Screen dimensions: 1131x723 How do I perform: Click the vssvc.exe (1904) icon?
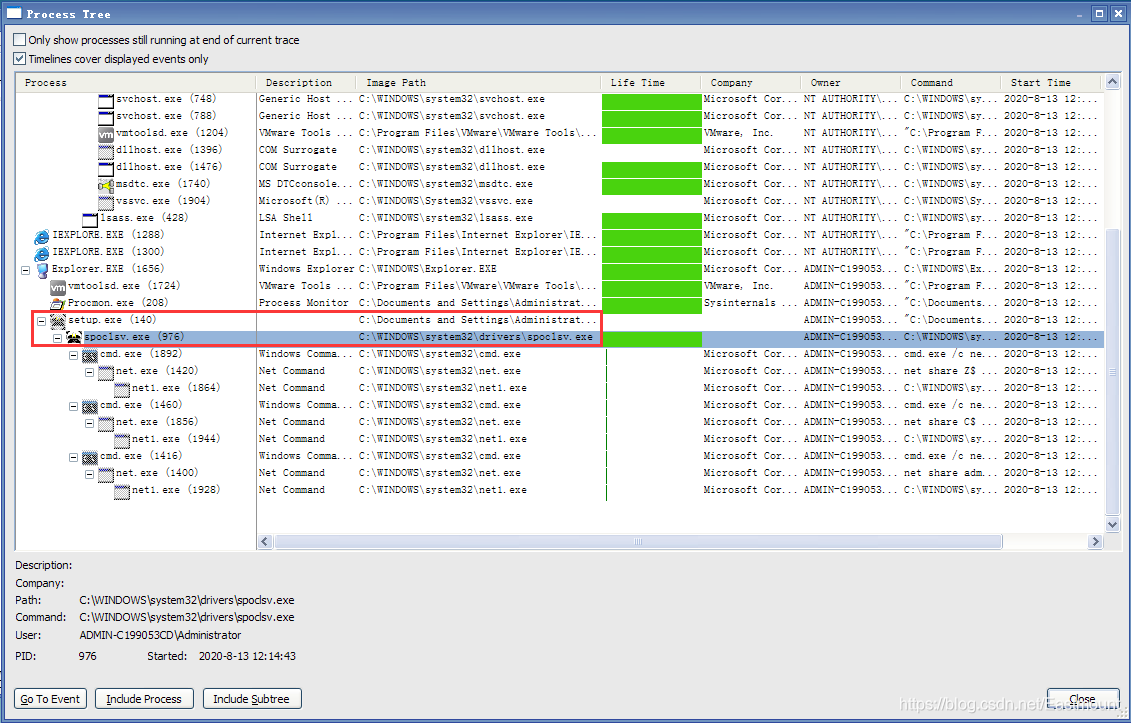point(106,201)
